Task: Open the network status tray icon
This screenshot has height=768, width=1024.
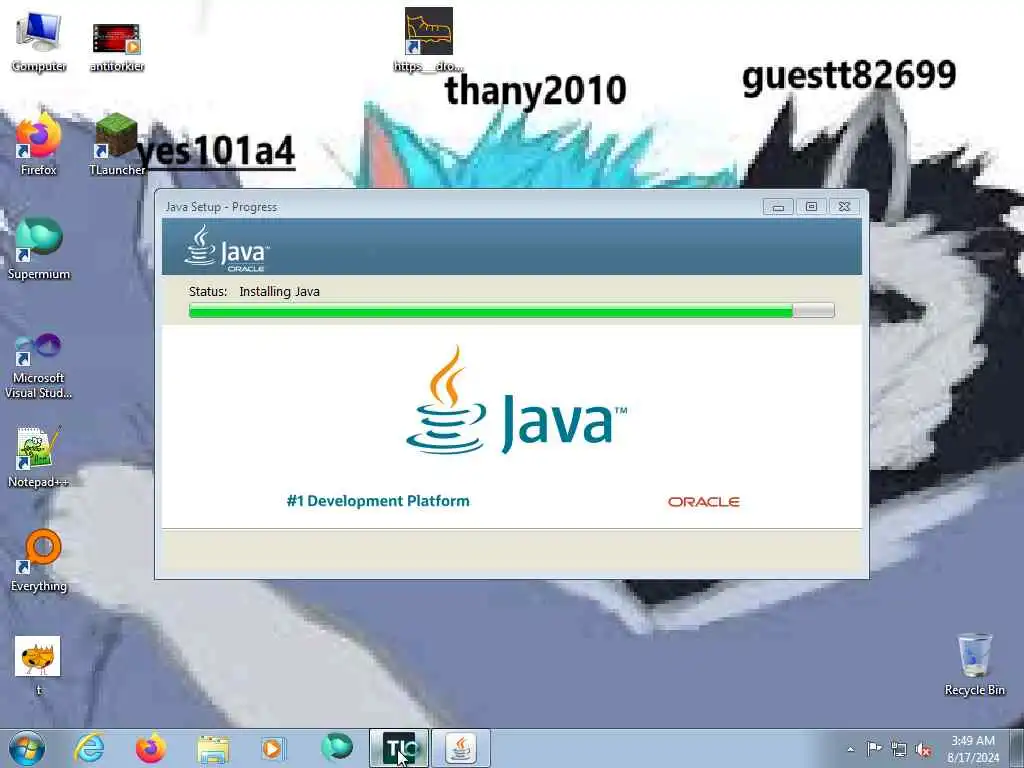Action: point(899,750)
